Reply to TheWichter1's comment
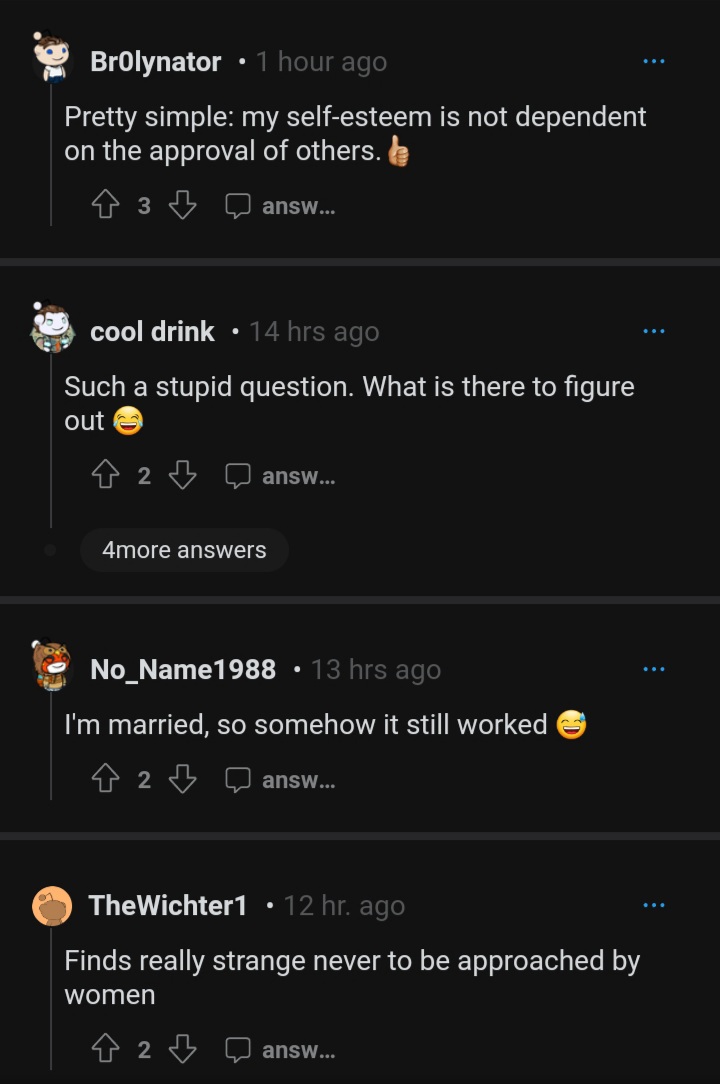Screen dimensions: 720x1084 (280, 1049)
